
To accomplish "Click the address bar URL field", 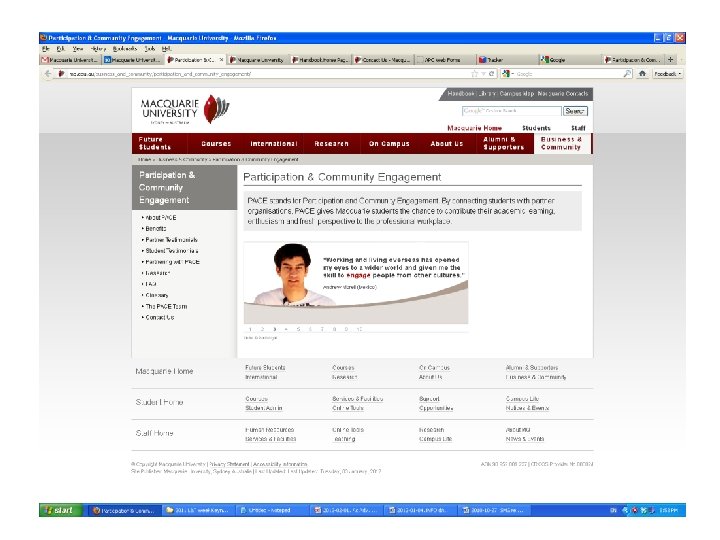I will pos(269,73).
